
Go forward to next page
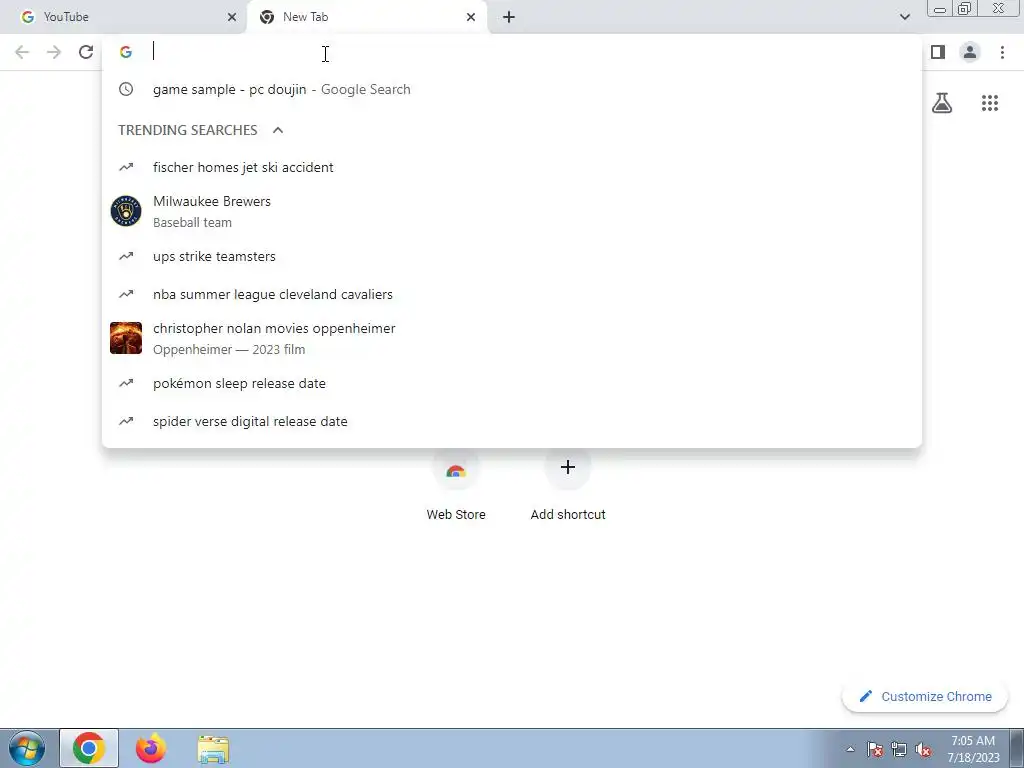54,52
